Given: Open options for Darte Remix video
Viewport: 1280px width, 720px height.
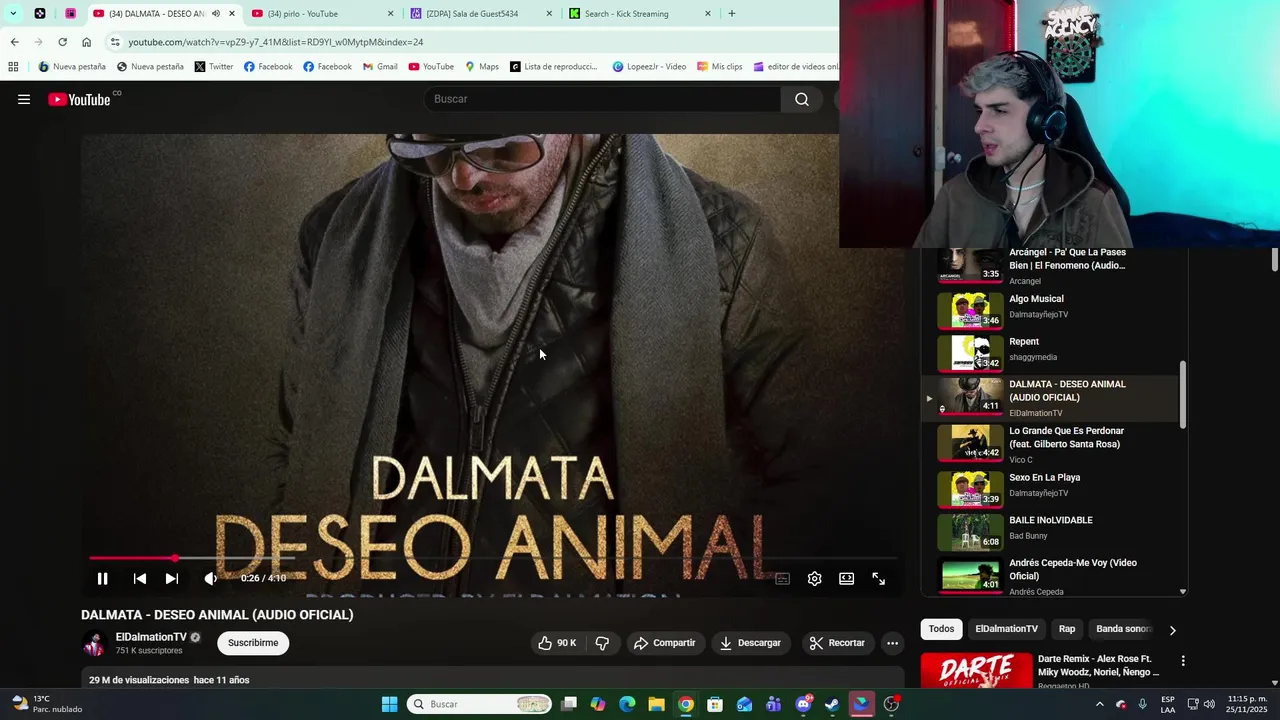Looking at the screenshot, I should (x=1183, y=661).
